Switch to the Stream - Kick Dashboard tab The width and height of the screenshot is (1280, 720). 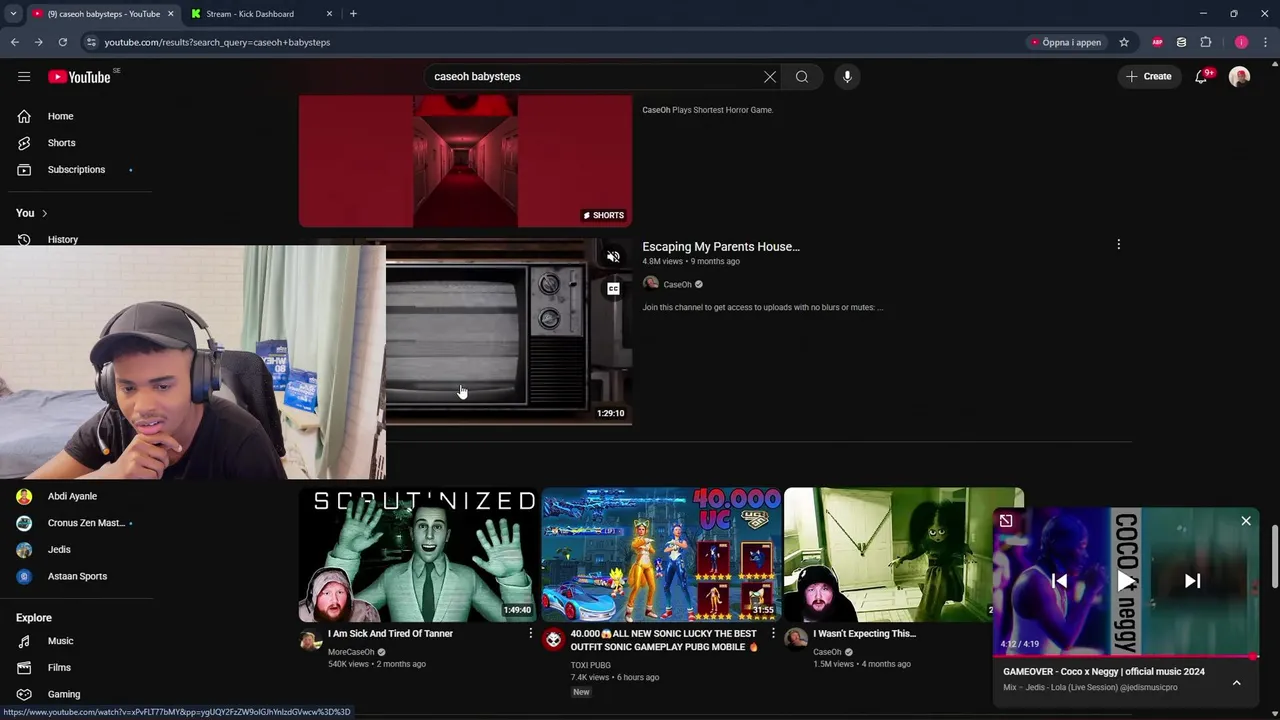pos(260,14)
